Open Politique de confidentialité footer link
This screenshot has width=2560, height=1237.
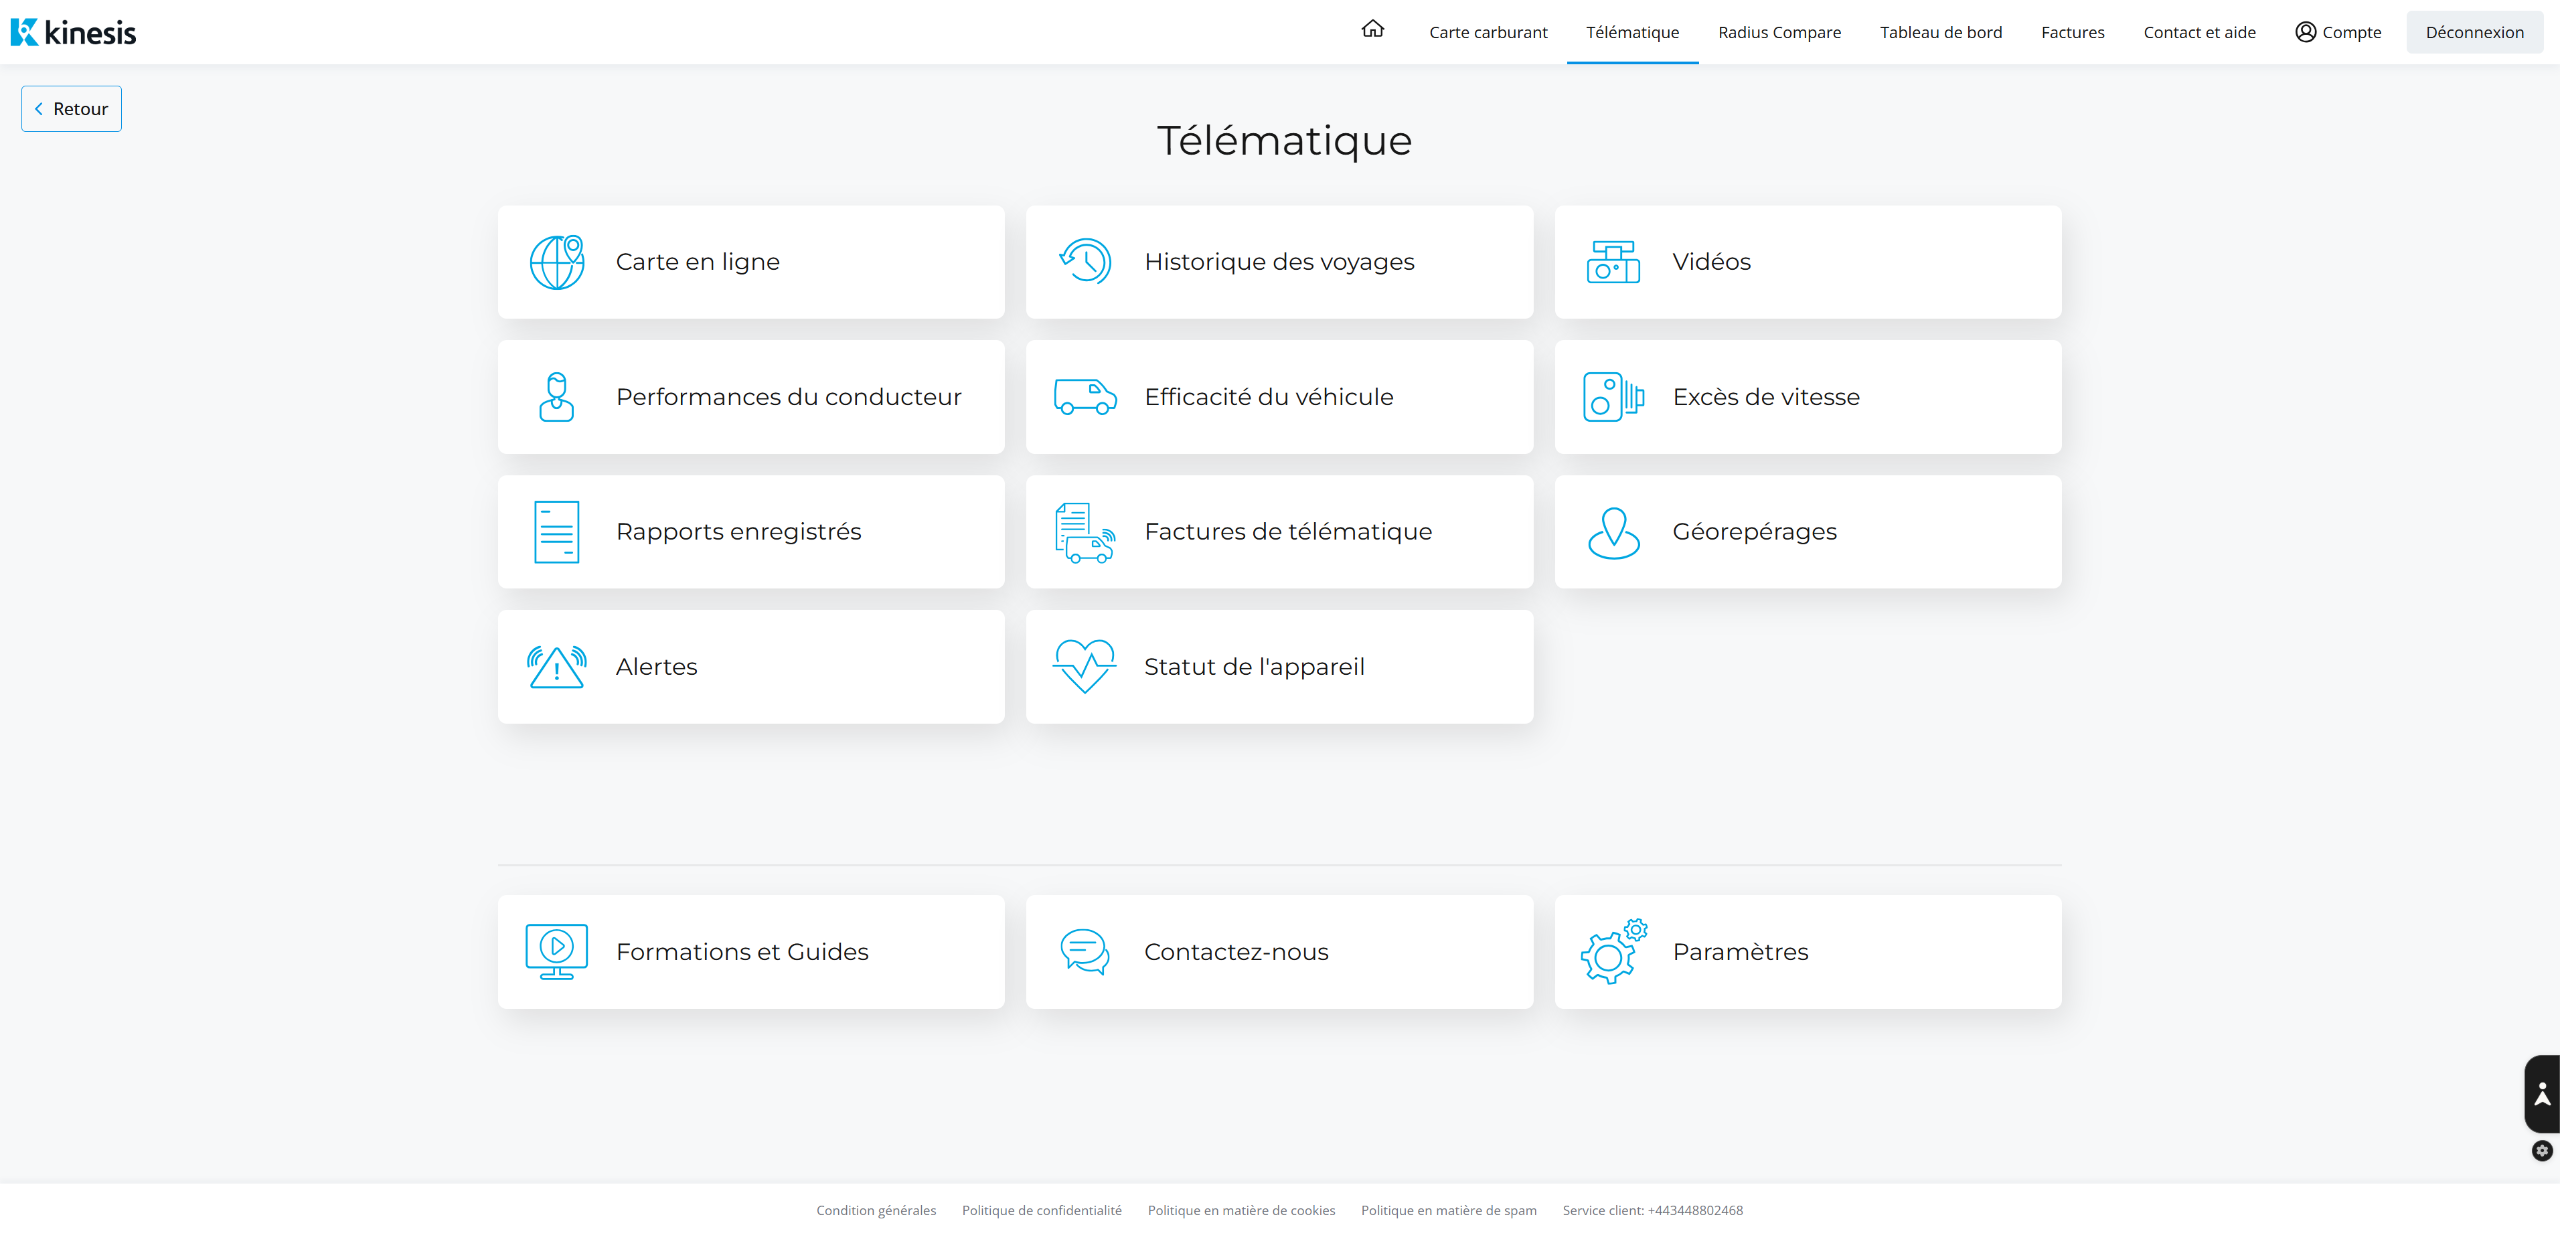click(1041, 1210)
